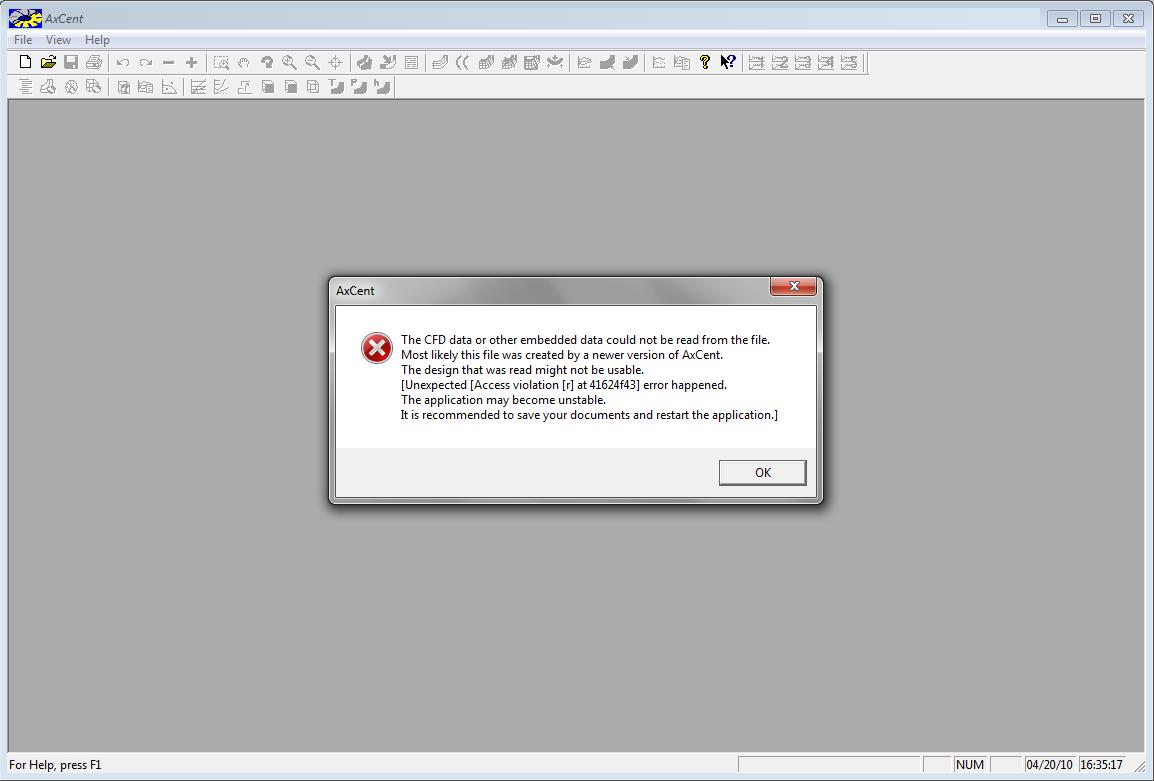Click the passage icon labeled P
Image resolution: width=1154 pixels, height=781 pixels.
(x=358, y=87)
